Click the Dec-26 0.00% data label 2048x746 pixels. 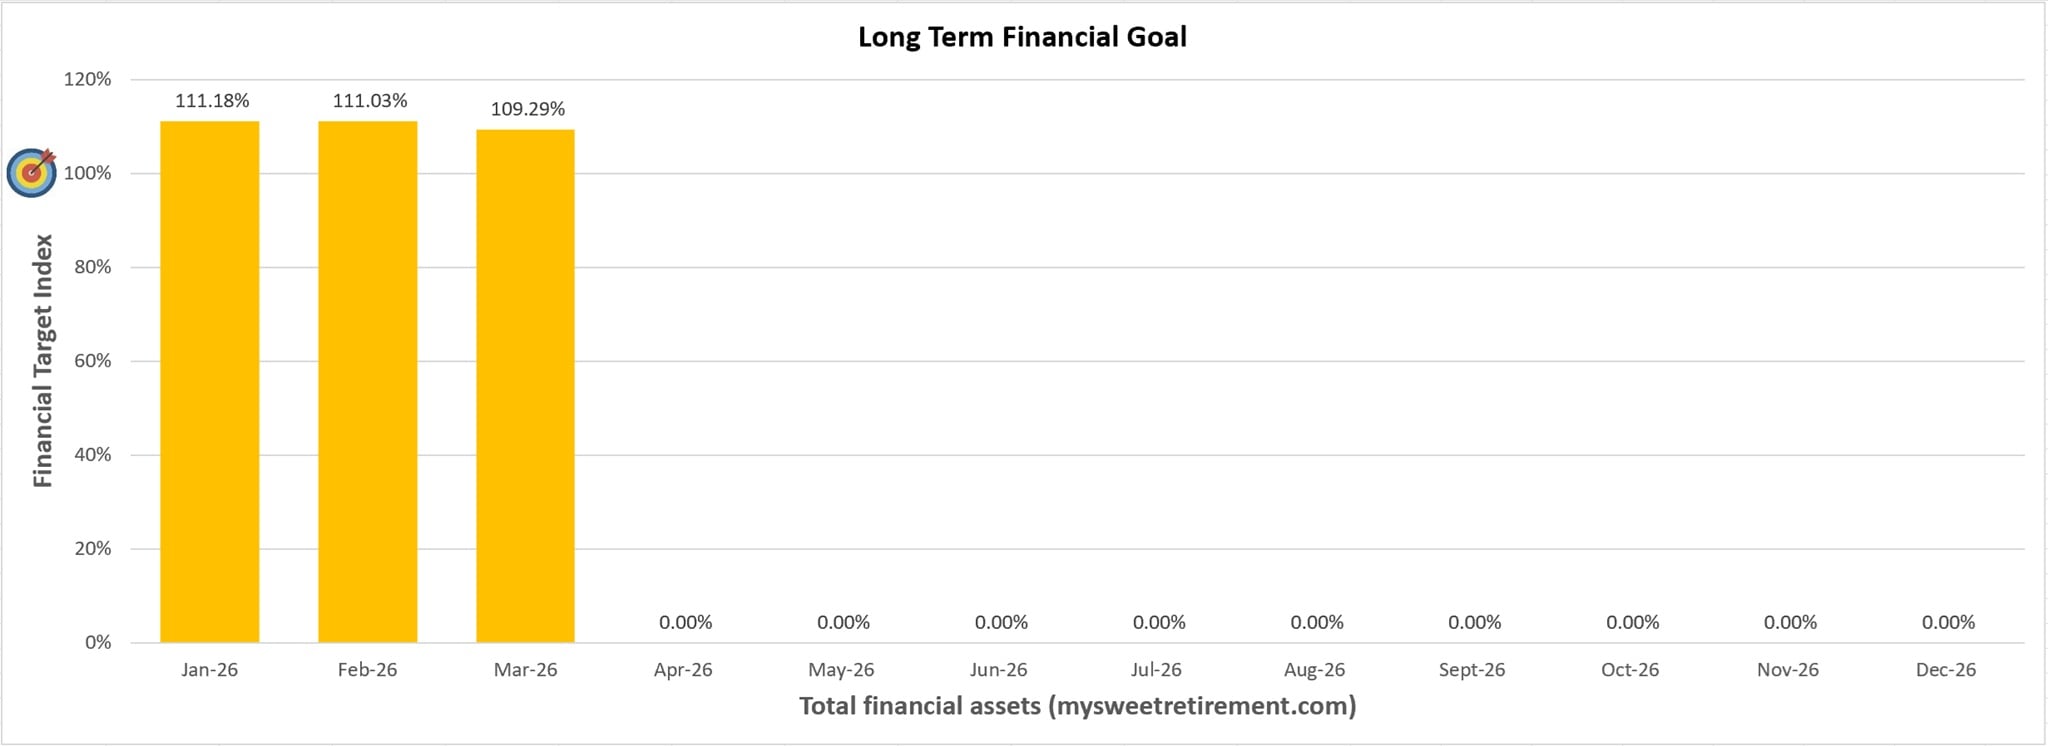pyautogui.click(x=1948, y=622)
